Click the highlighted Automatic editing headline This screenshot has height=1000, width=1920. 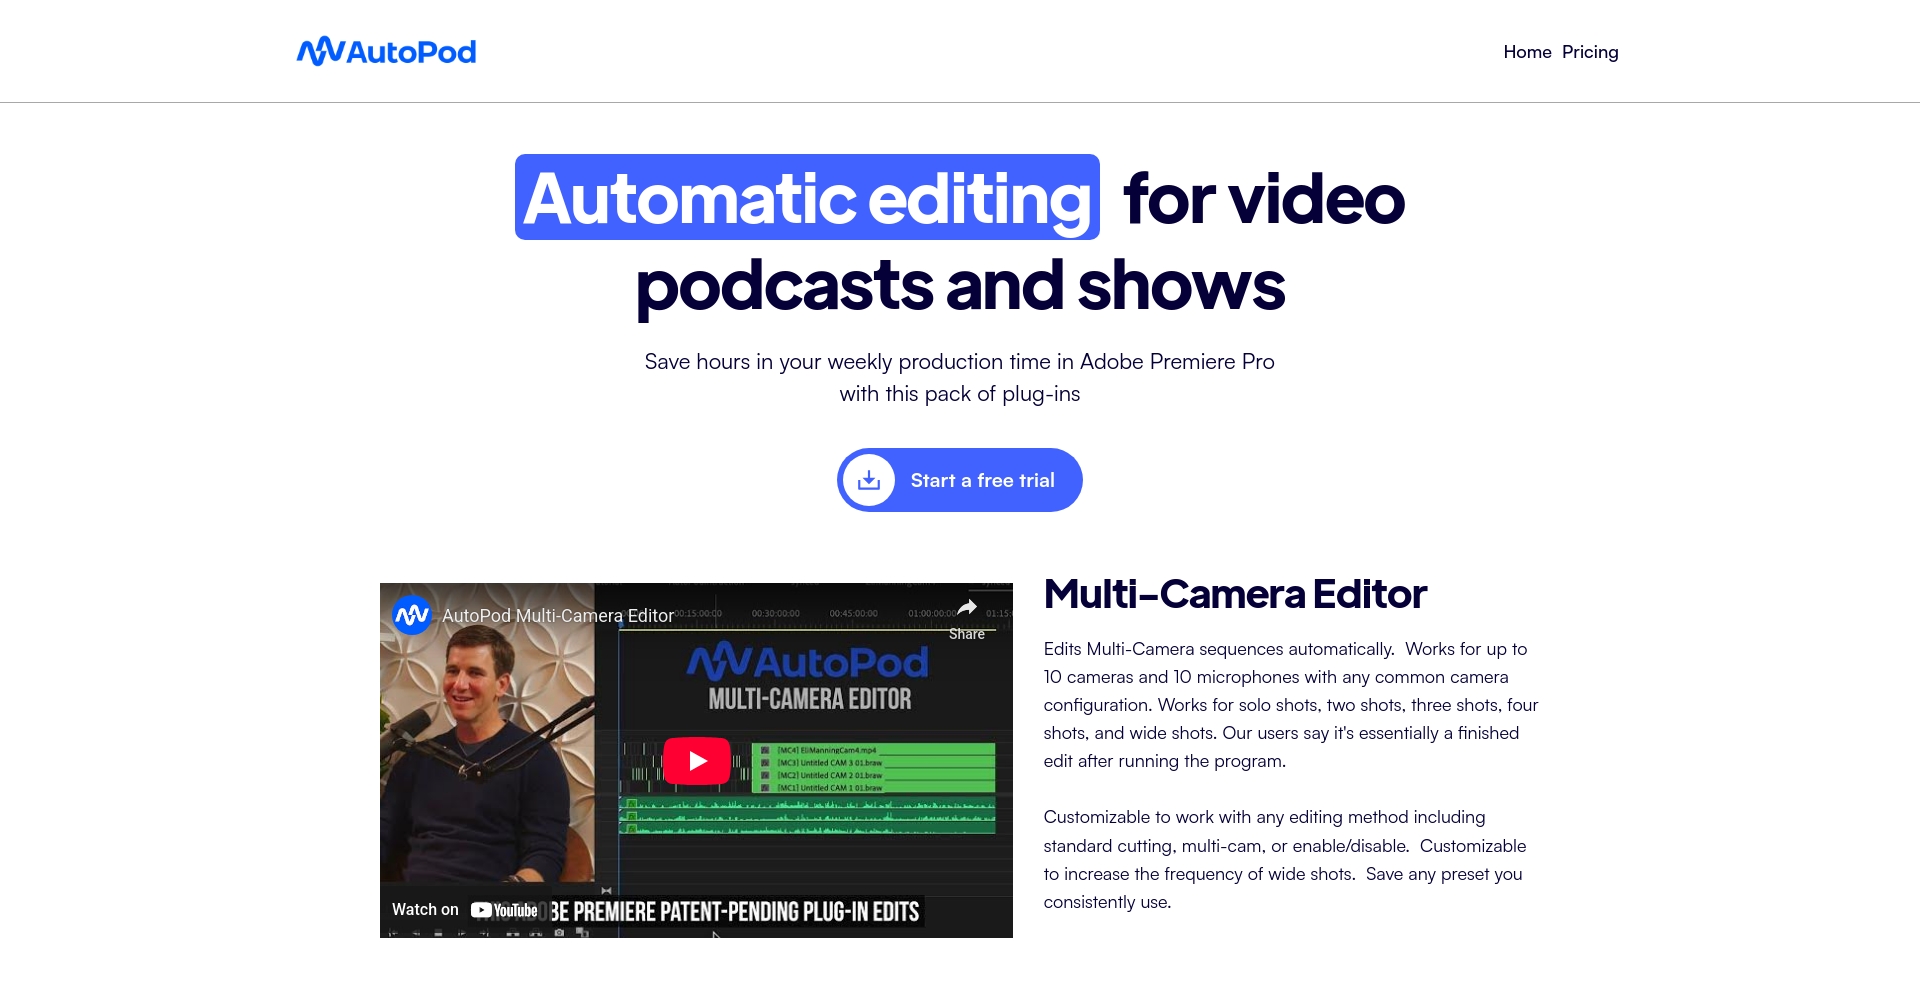click(x=806, y=198)
